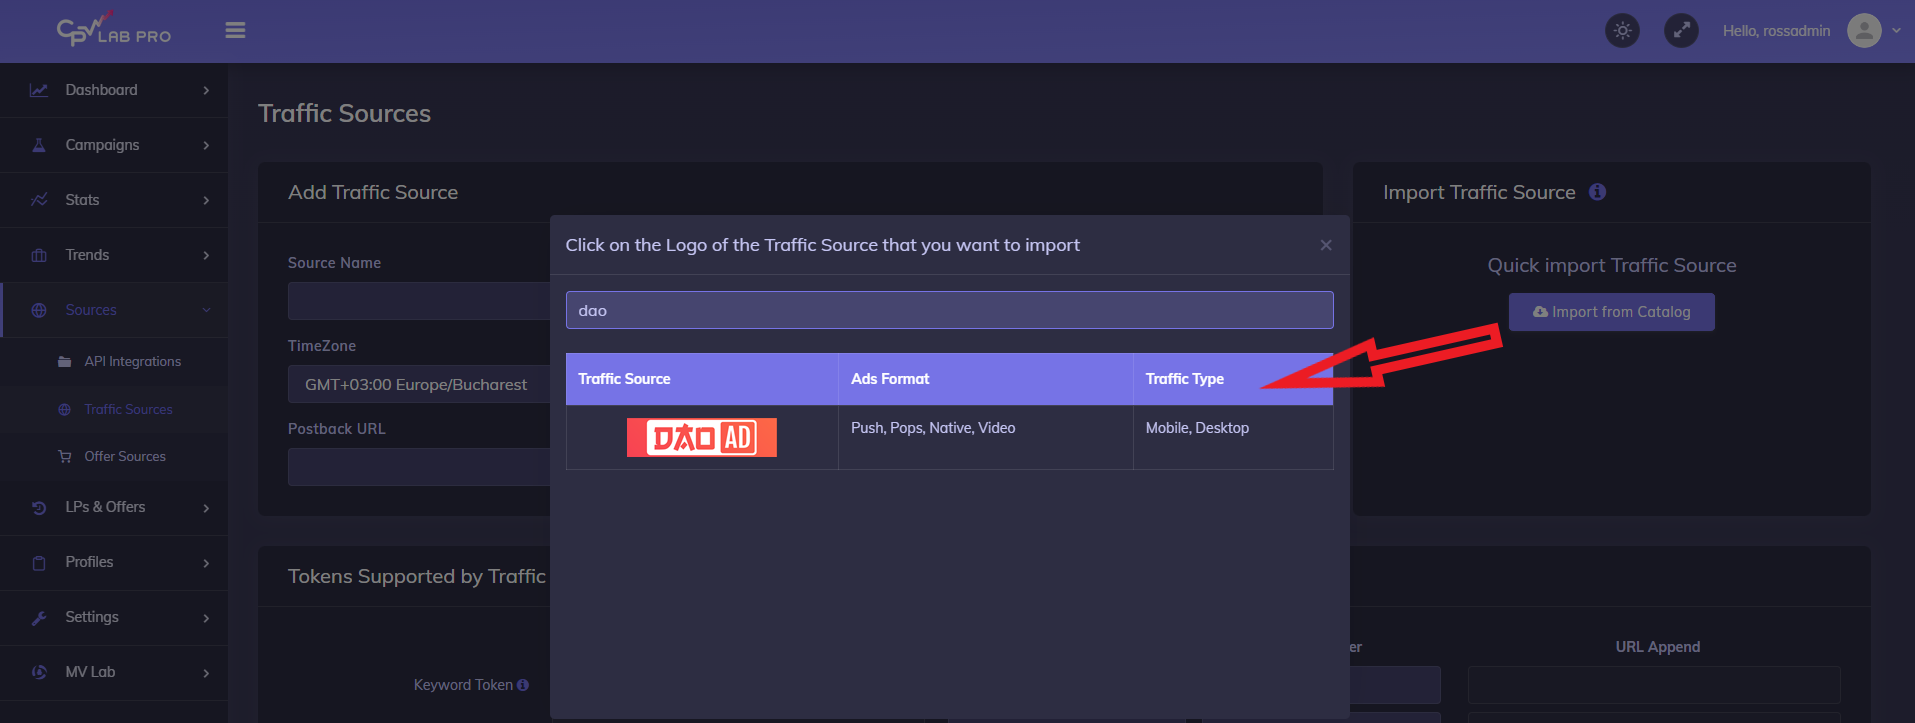The image size is (1915, 723).
Task: Click the API Integrations folder icon
Action: 65,362
